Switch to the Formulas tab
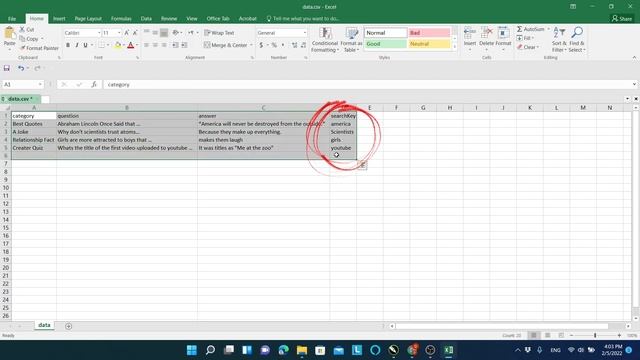This screenshot has height=360, width=640. (121, 18)
